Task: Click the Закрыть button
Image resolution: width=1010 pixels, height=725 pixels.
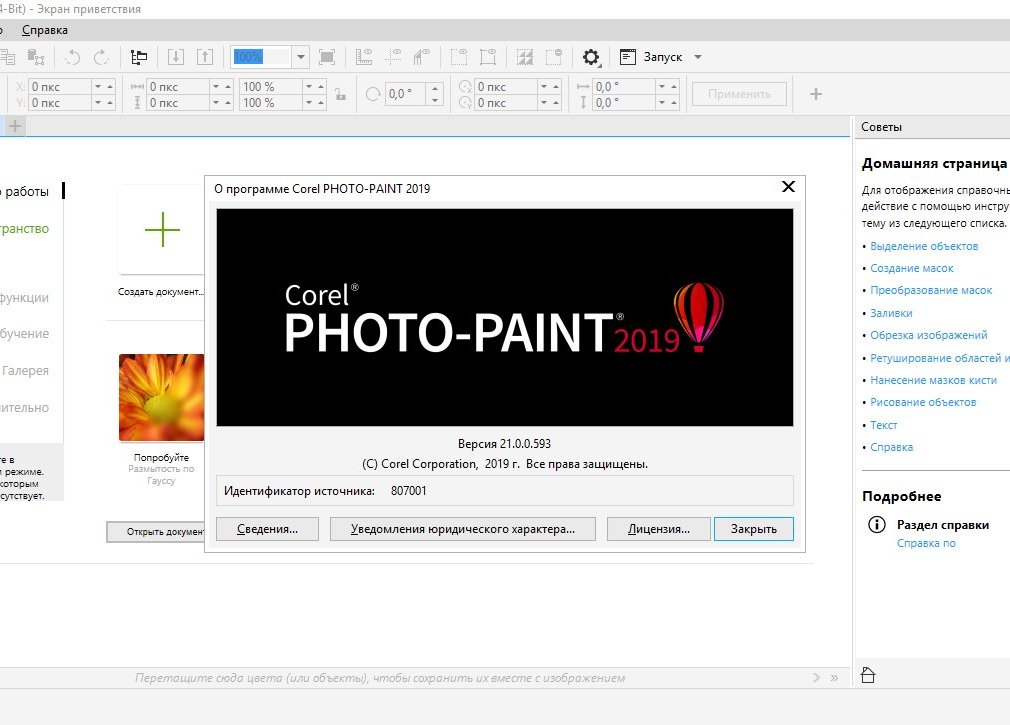Action: [x=754, y=529]
